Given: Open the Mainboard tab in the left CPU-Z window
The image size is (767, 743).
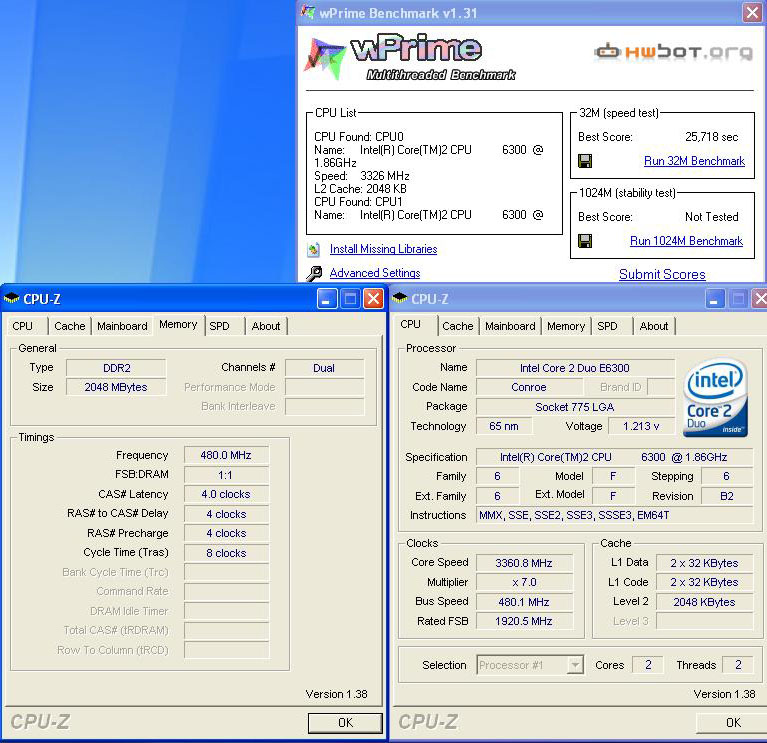Looking at the screenshot, I should pyautogui.click(x=122, y=326).
